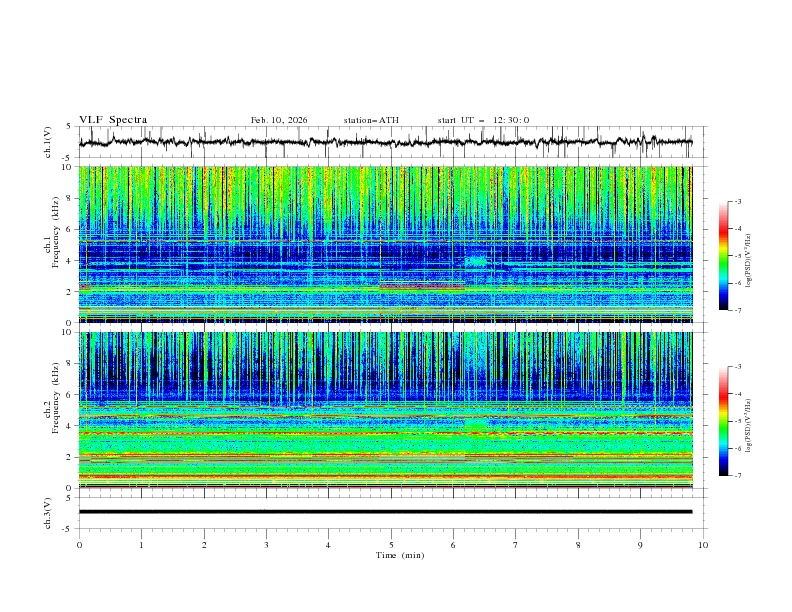Click the ch.1 spectrogram panel
This screenshot has height=612, width=792.
385,244
